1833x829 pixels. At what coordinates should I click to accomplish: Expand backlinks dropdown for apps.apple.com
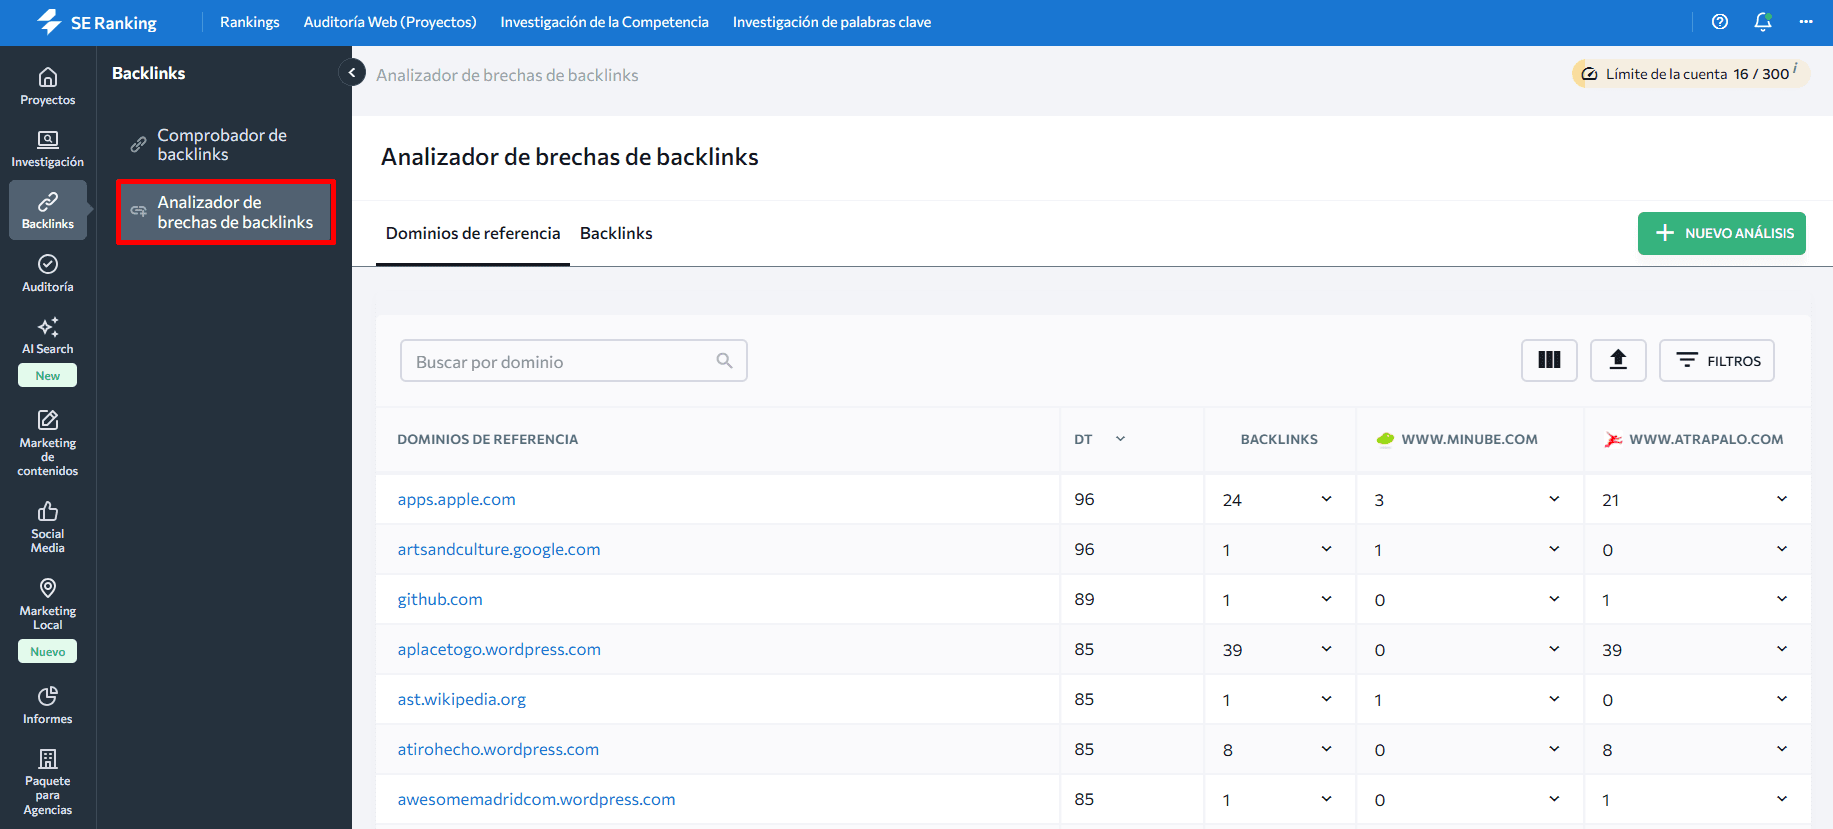[x=1326, y=499]
